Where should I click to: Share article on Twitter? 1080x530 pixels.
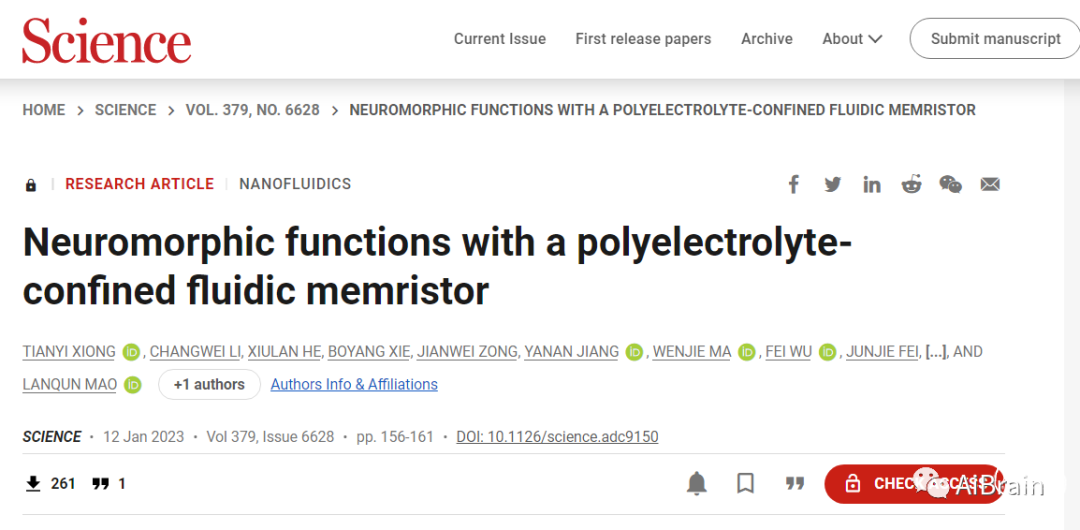click(x=832, y=184)
